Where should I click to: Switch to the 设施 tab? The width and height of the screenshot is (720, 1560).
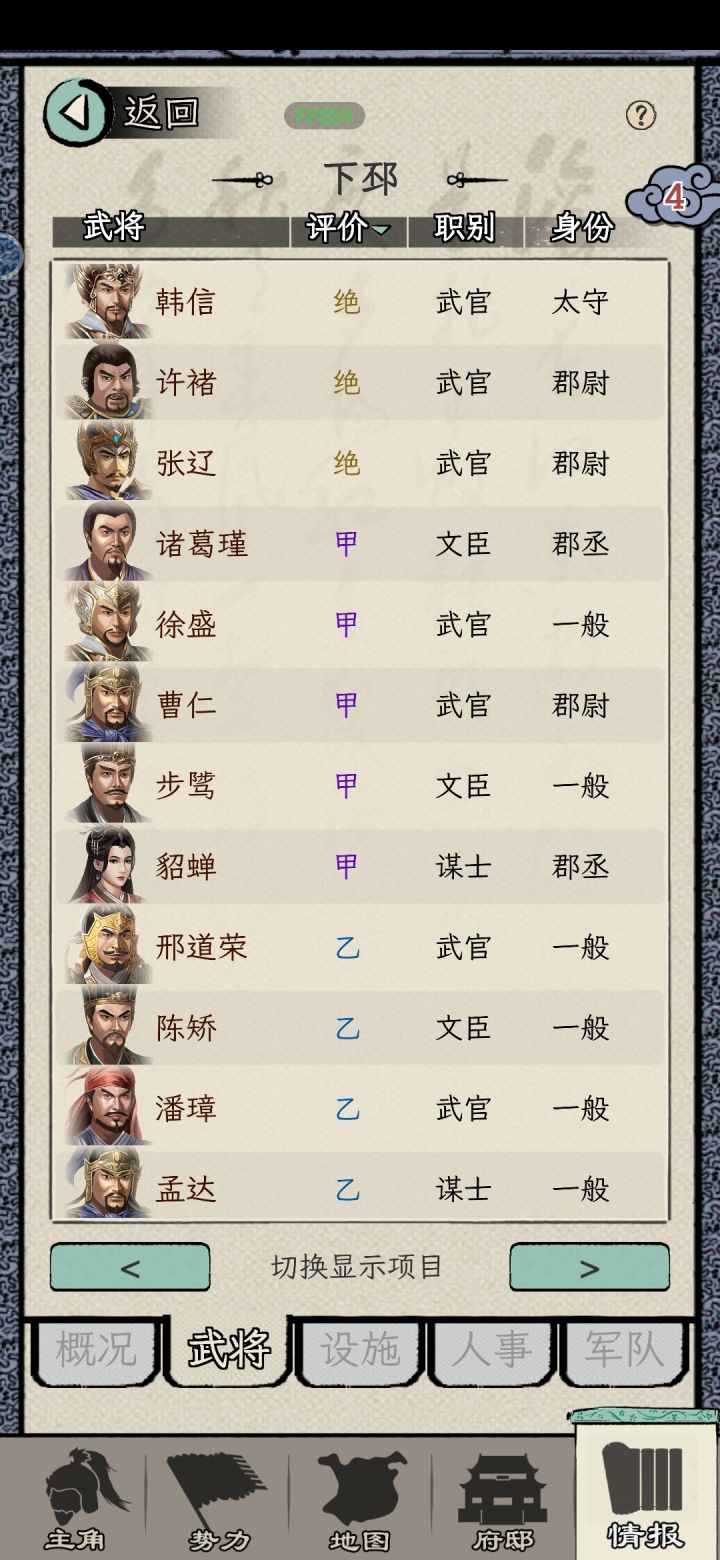(x=360, y=1351)
